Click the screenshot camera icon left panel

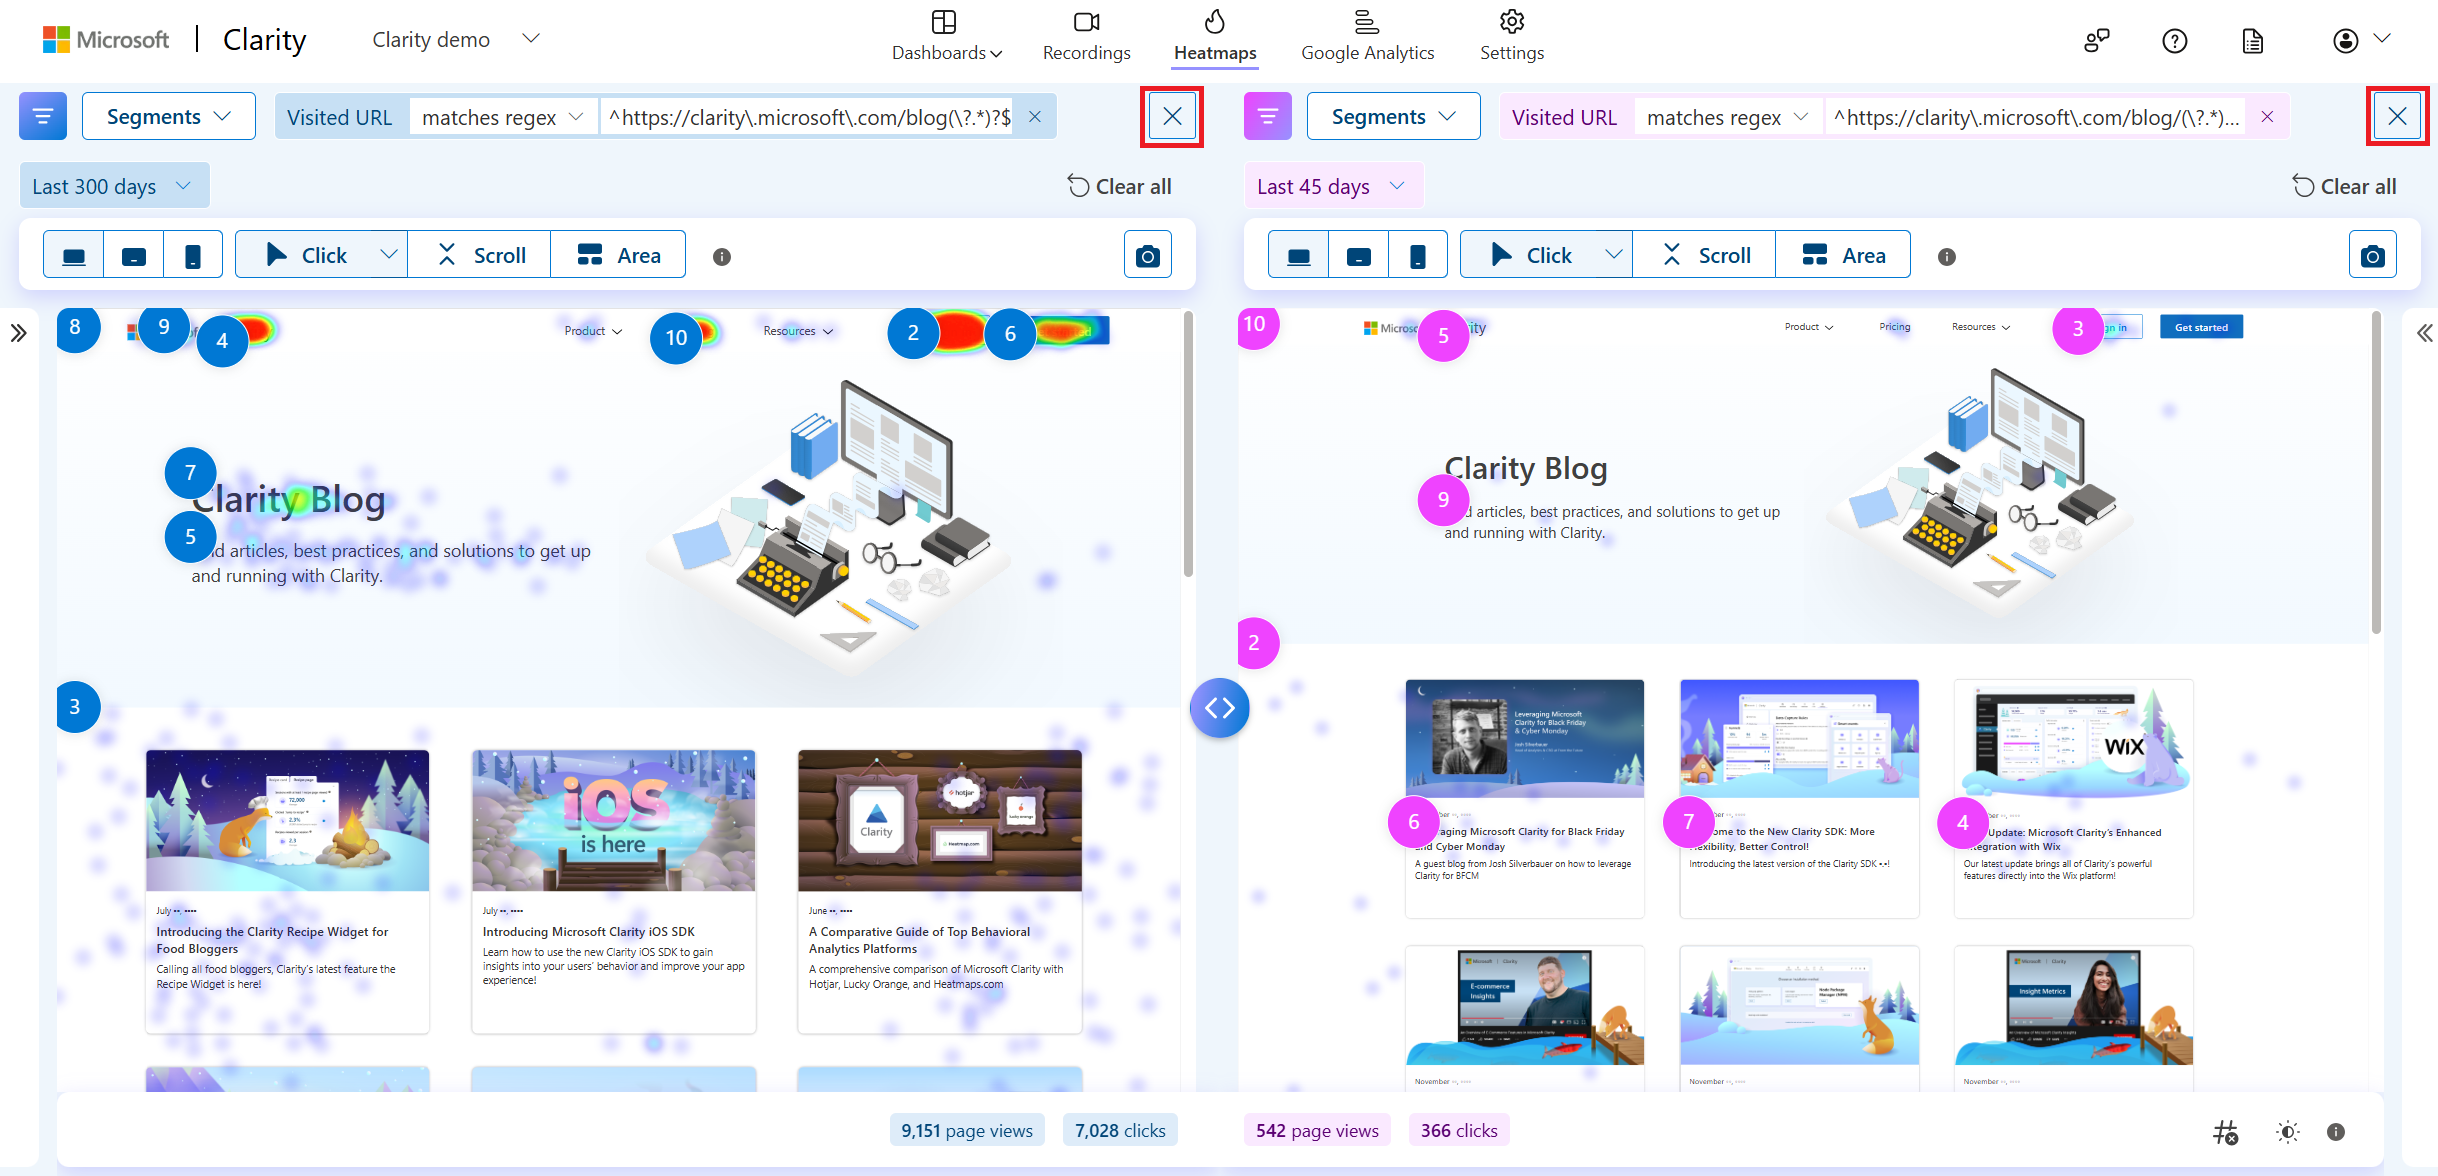click(1147, 254)
